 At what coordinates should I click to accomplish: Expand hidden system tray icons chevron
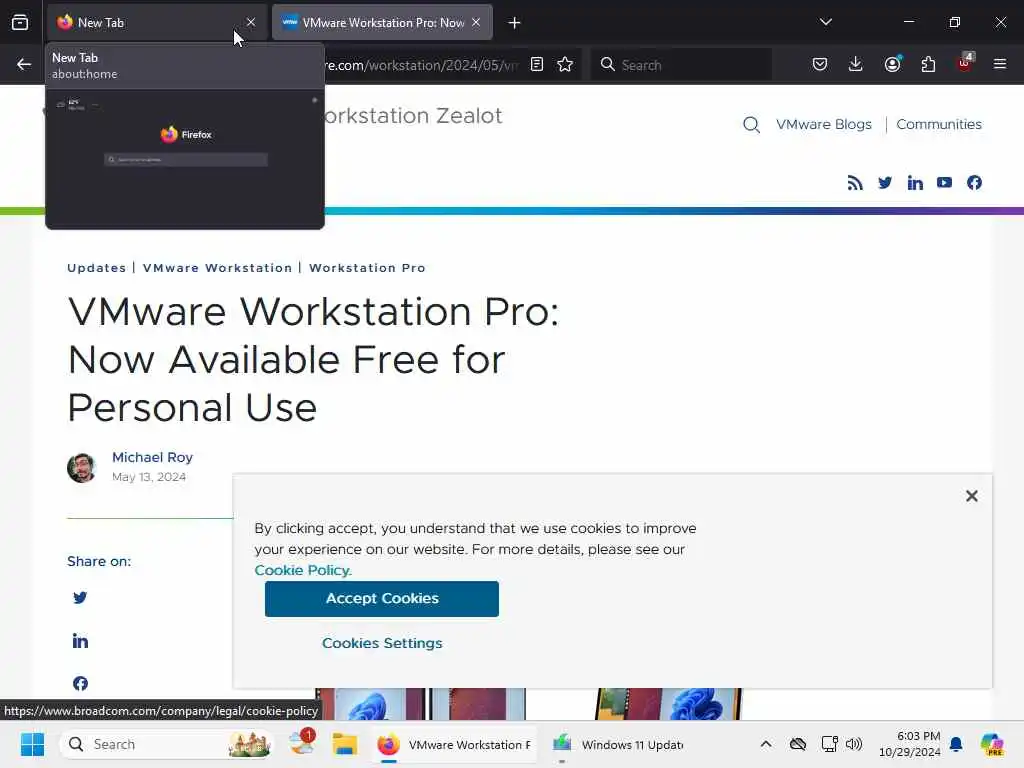pos(766,744)
